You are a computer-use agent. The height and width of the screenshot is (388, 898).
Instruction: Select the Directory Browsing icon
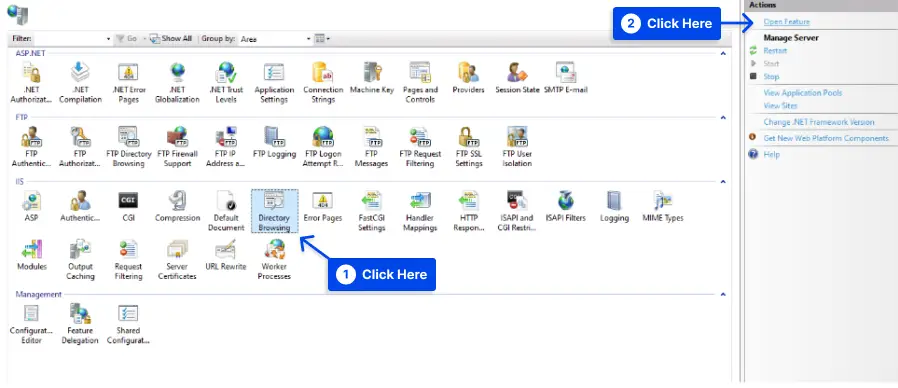(x=274, y=211)
